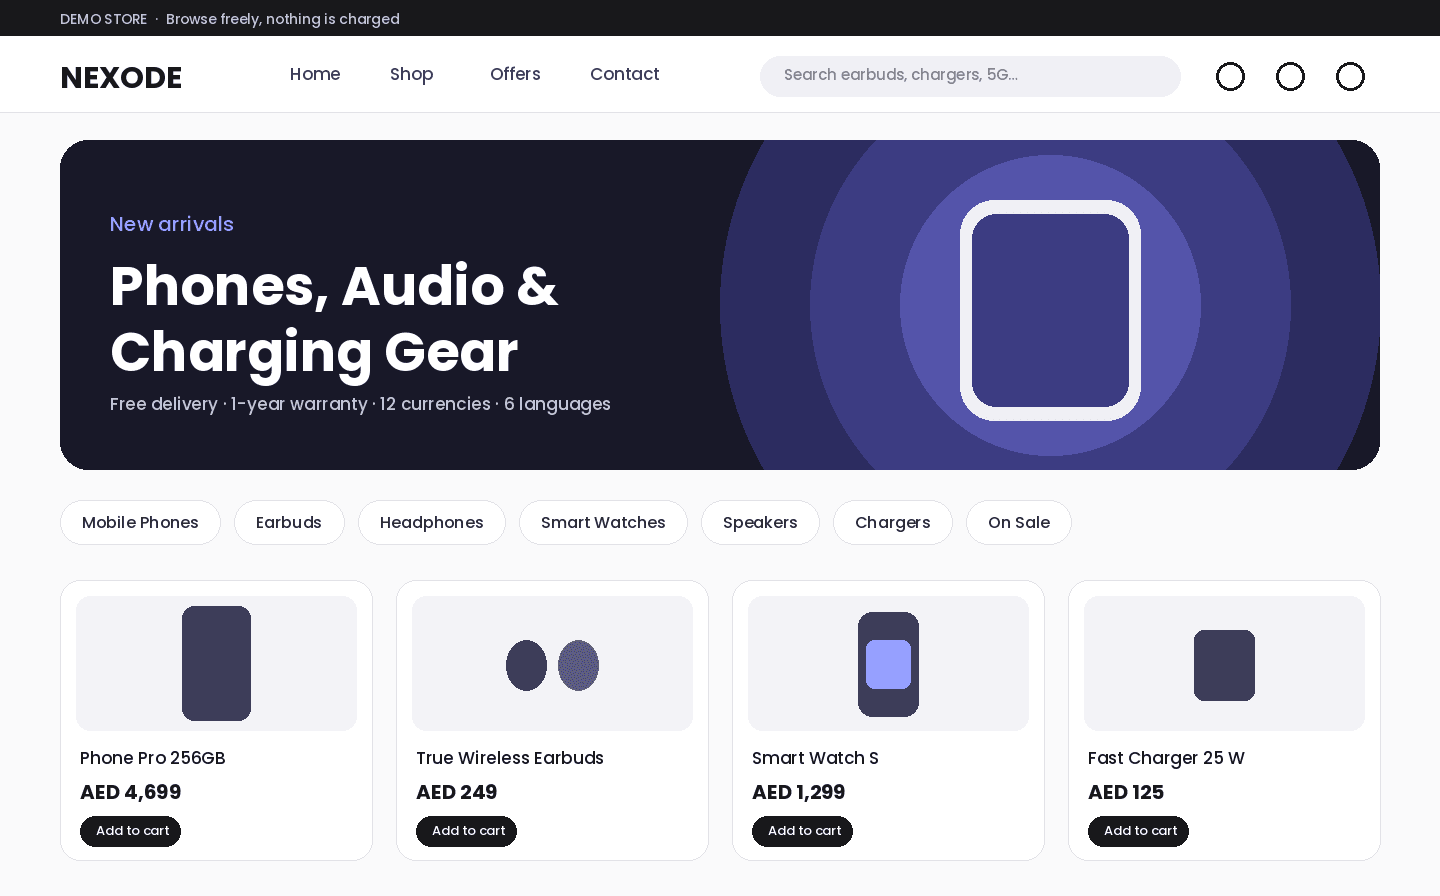
Task: Click the DEMO STORE notice text
Action: (x=230, y=19)
